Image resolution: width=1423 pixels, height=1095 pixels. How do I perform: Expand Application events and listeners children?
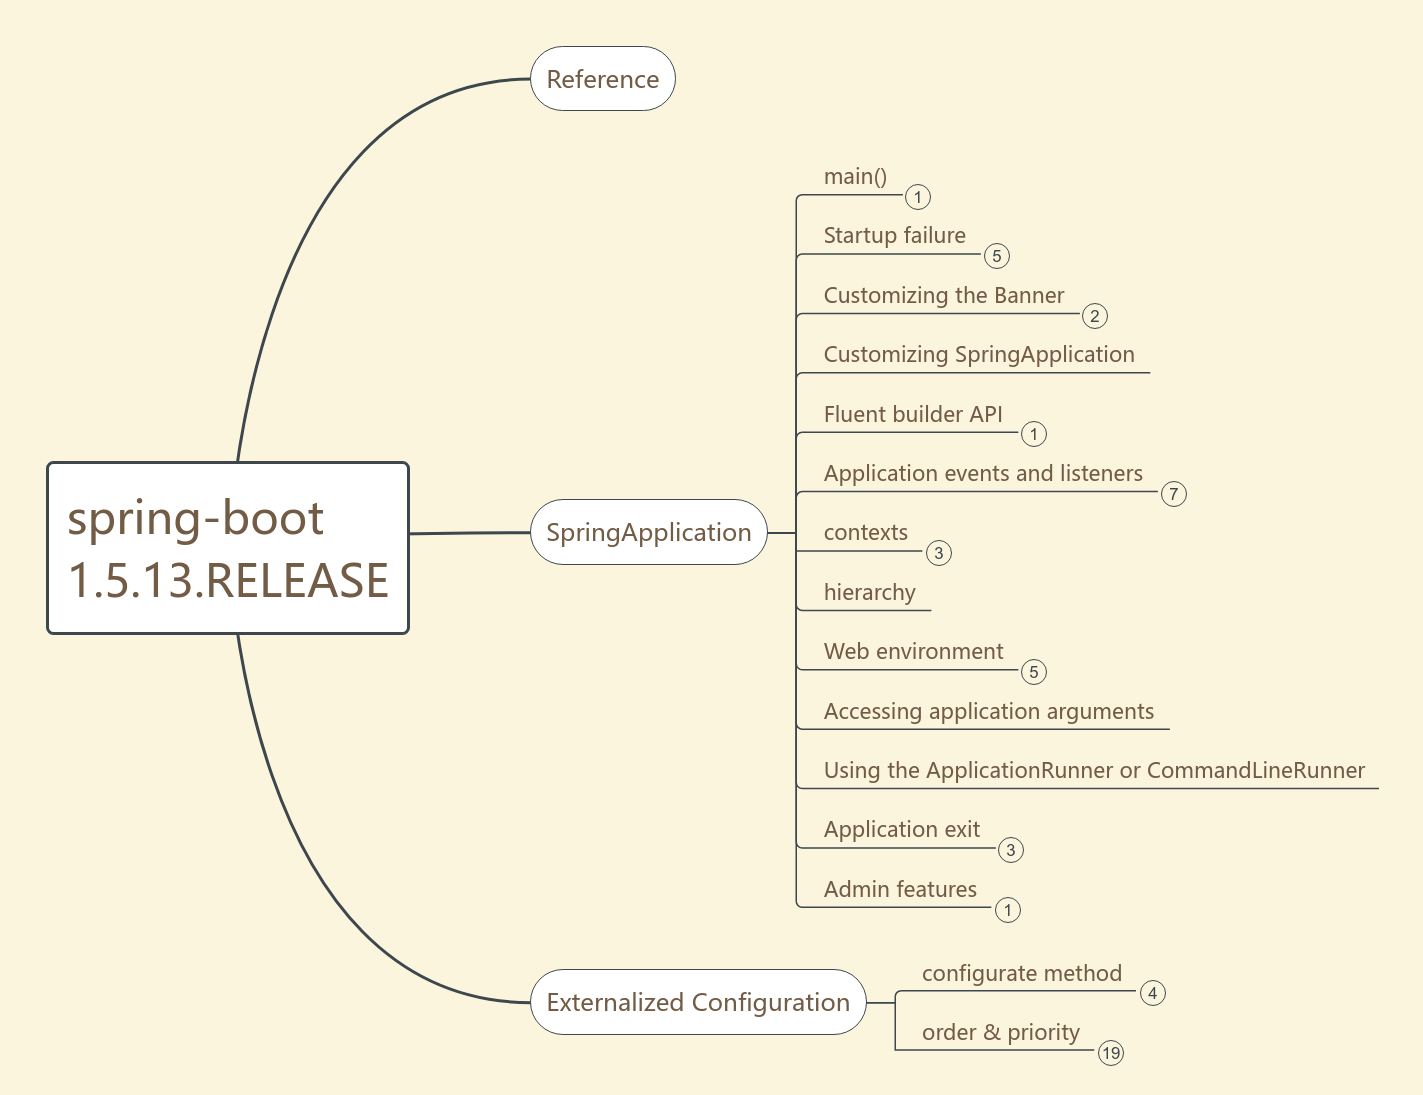(1174, 493)
